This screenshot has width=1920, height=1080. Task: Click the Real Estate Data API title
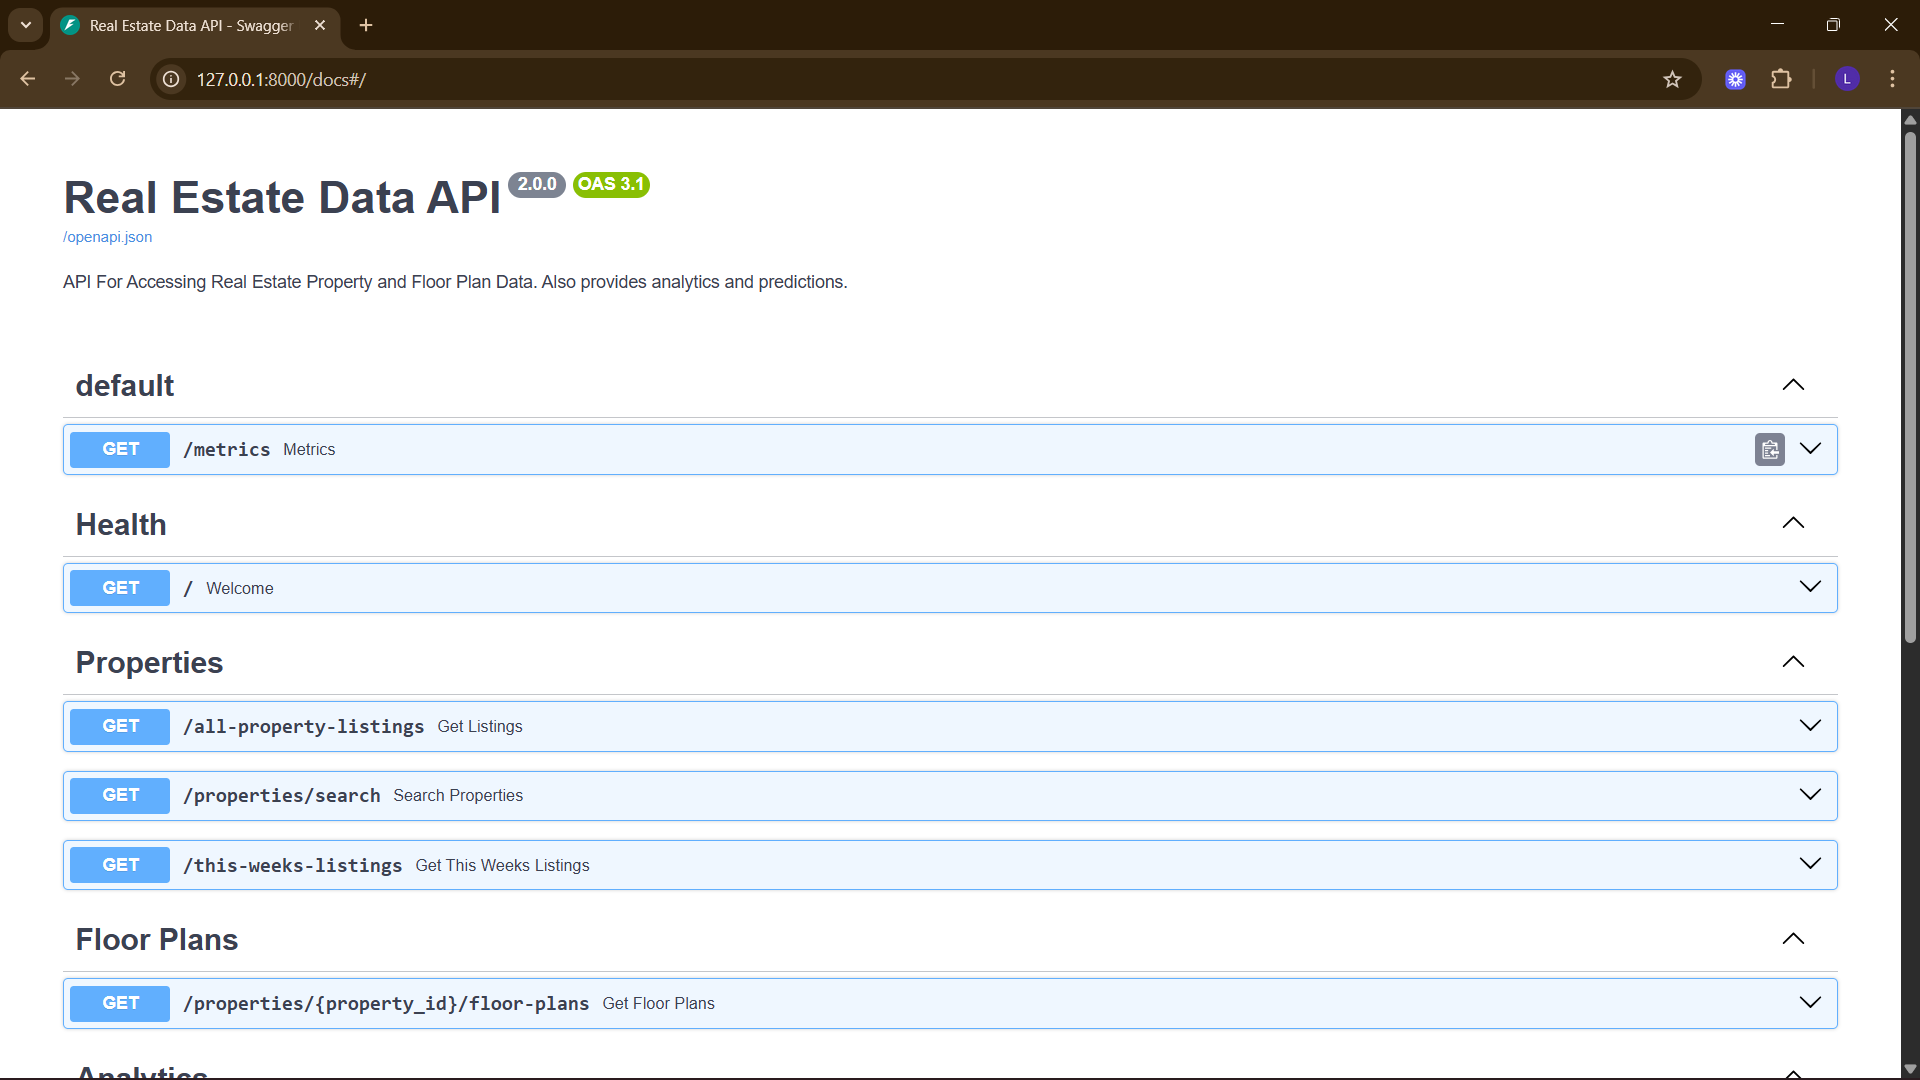(x=282, y=198)
